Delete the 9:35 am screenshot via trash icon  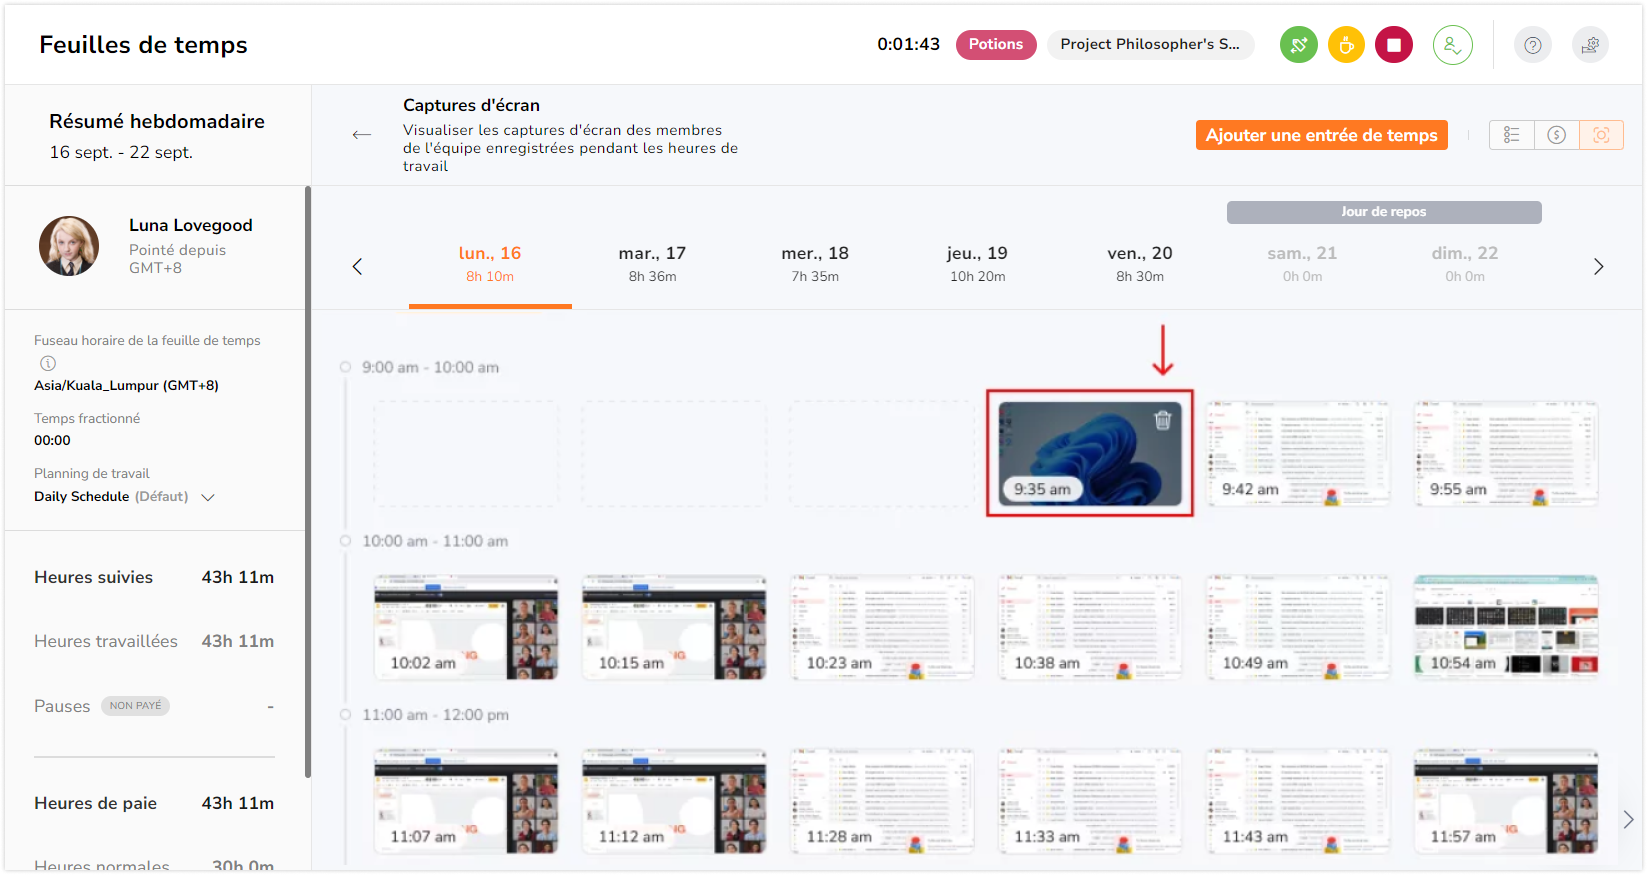[x=1163, y=421]
